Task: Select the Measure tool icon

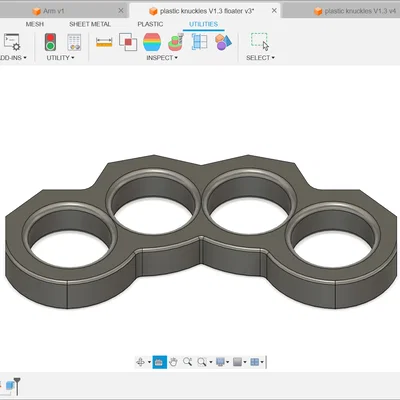Action: (104, 42)
